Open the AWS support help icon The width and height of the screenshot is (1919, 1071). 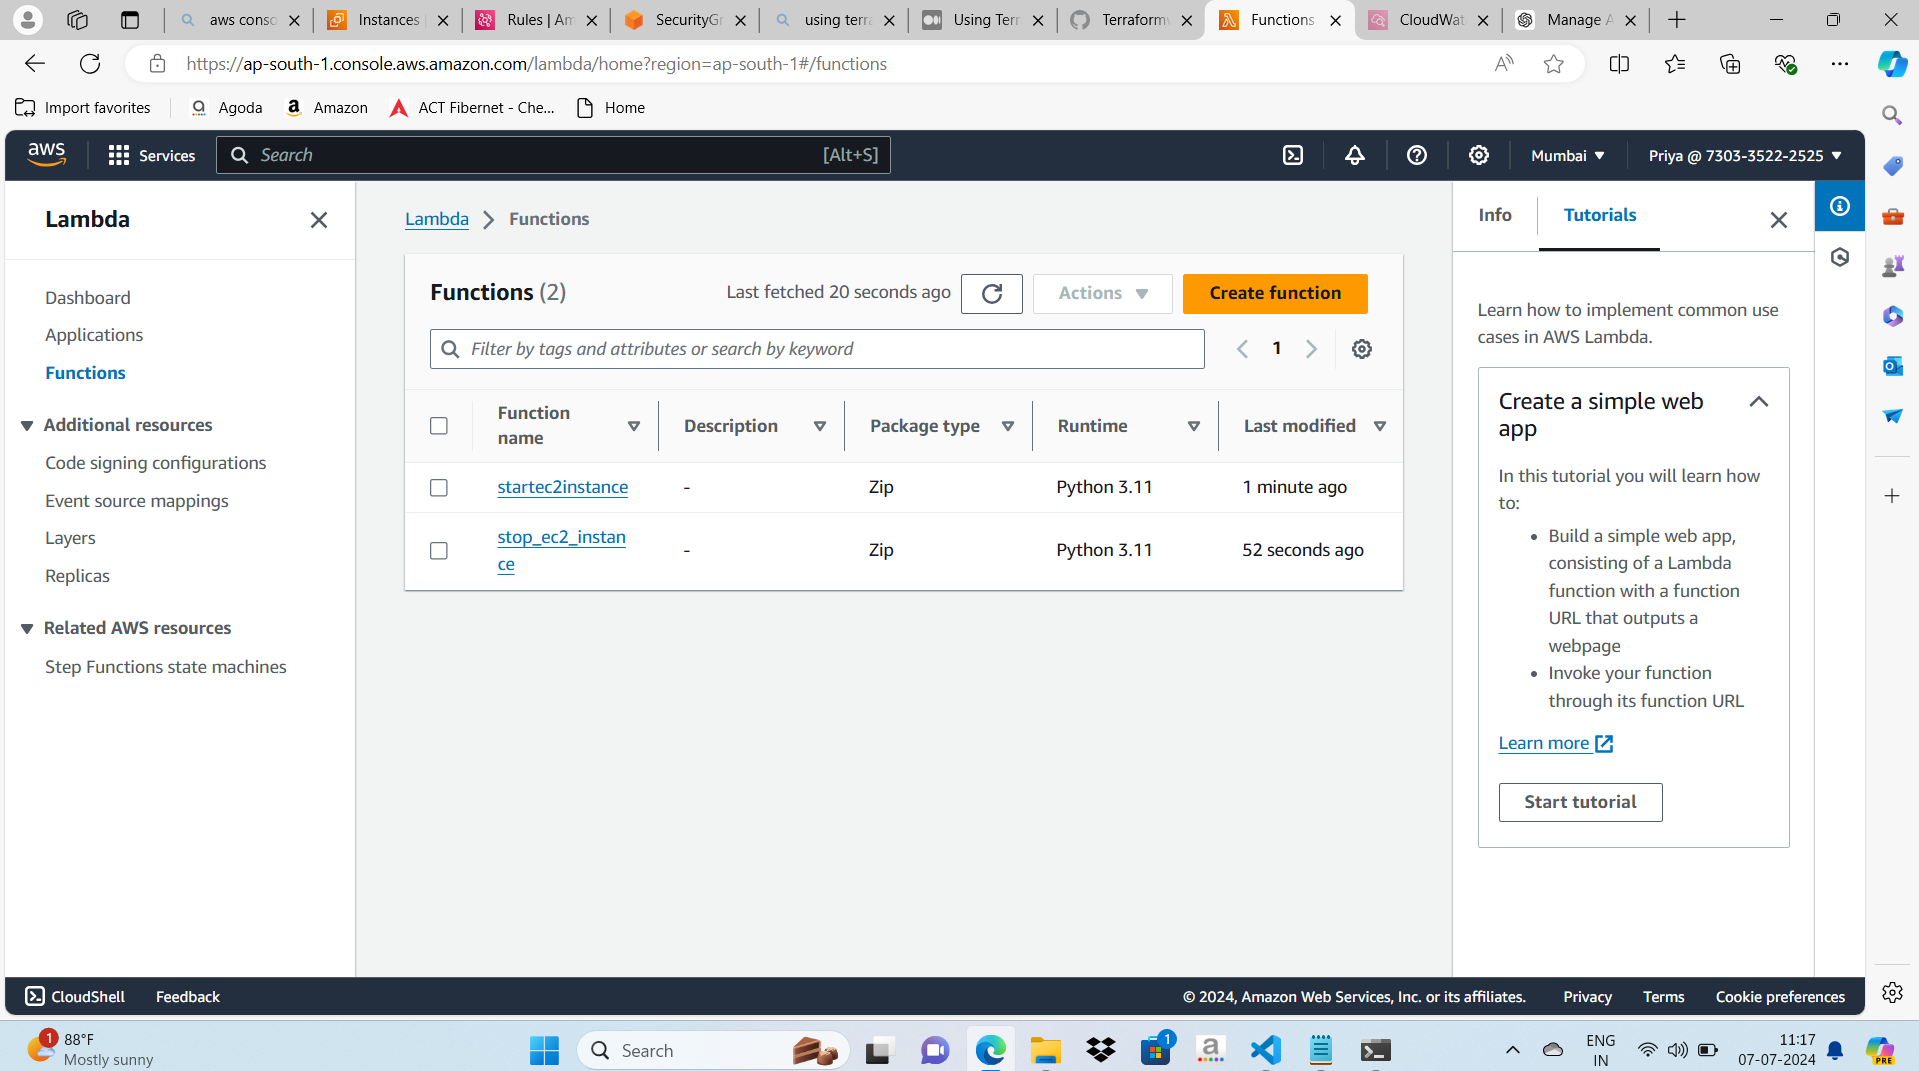[1417, 155]
